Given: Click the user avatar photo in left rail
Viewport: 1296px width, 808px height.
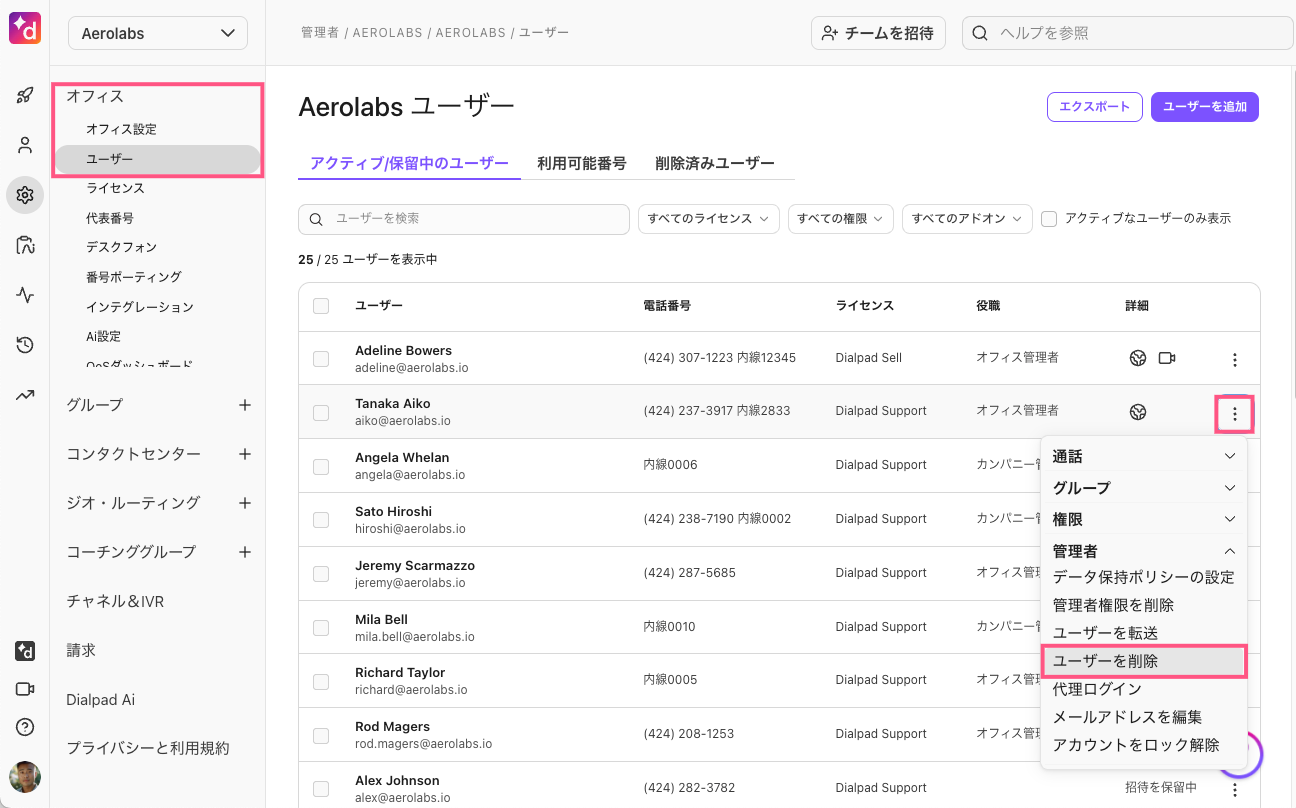Looking at the screenshot, I should (25, 777).
